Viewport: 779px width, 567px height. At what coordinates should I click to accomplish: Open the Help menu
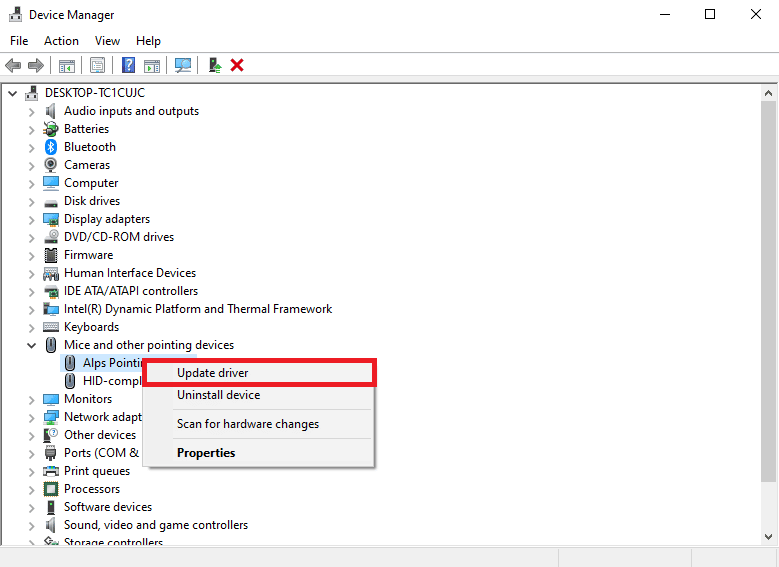[x=148, y=41]
